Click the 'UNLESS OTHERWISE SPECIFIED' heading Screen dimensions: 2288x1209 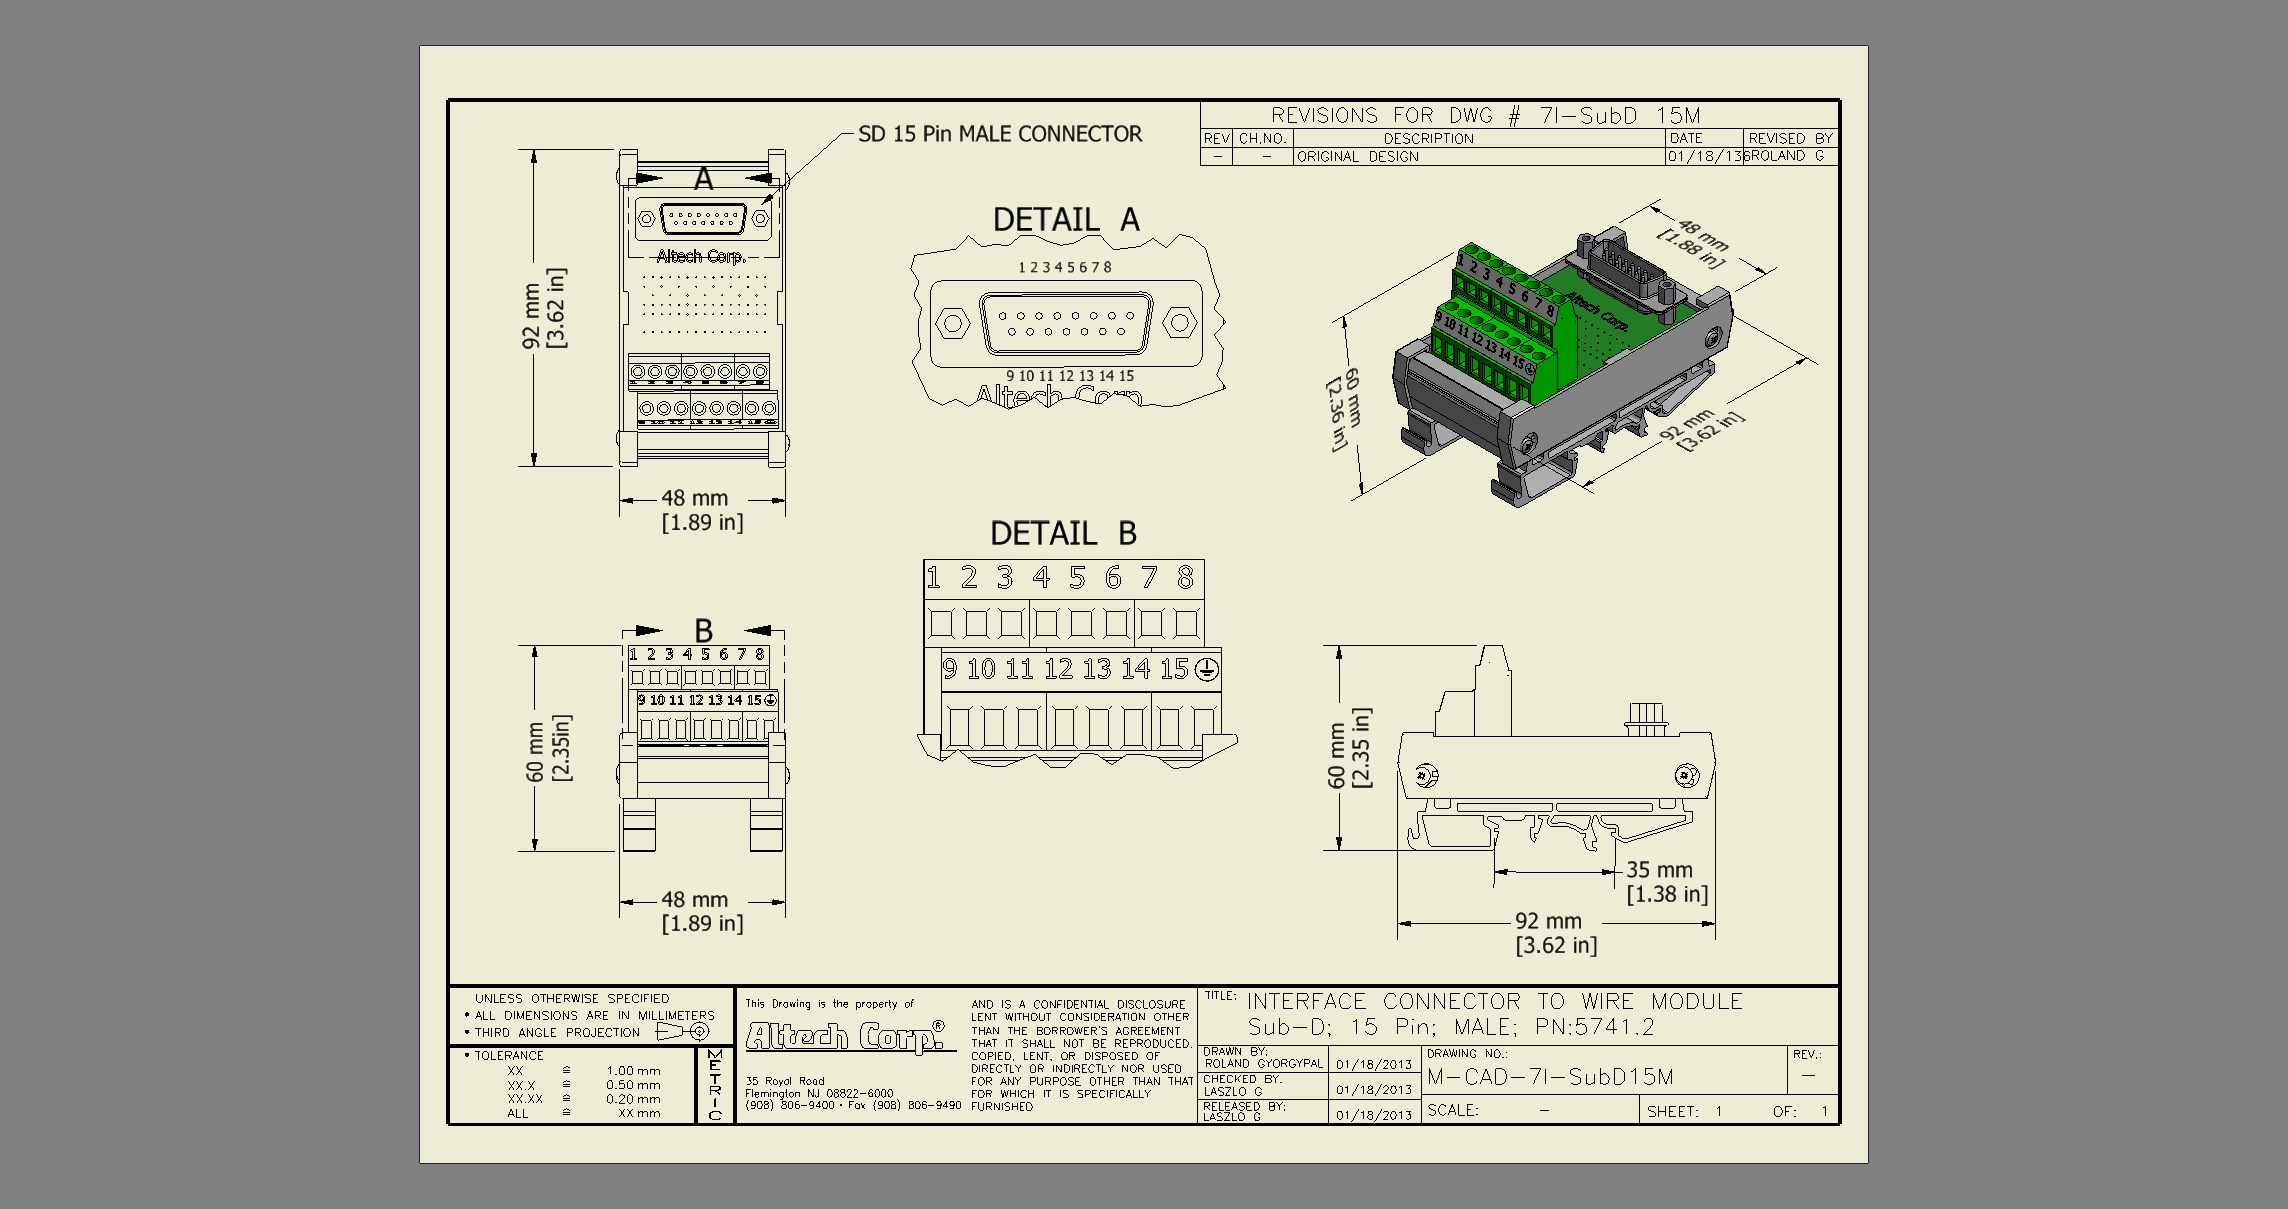(x=572, y=998)
